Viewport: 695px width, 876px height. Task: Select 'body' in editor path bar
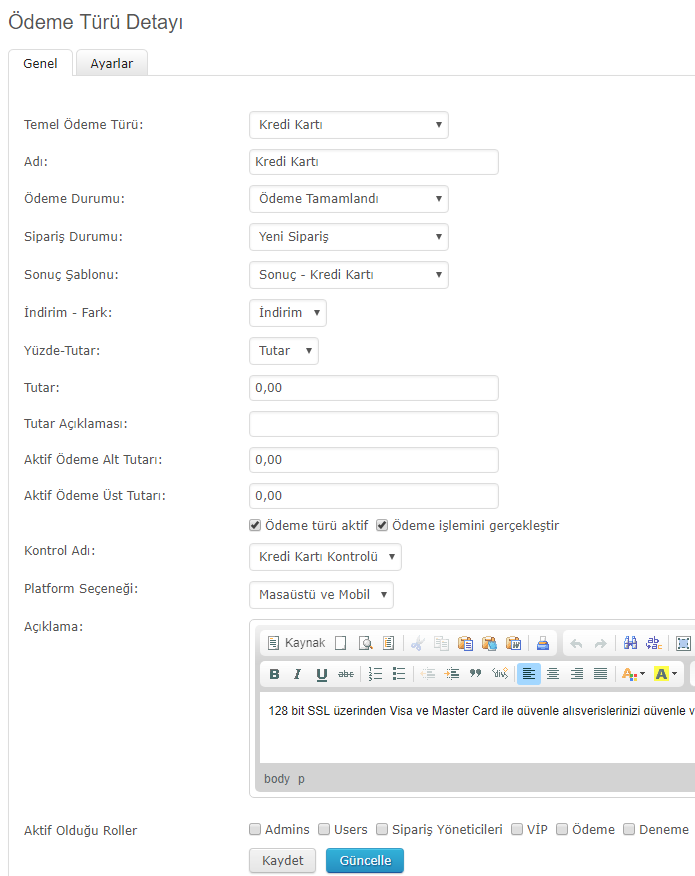277,778
